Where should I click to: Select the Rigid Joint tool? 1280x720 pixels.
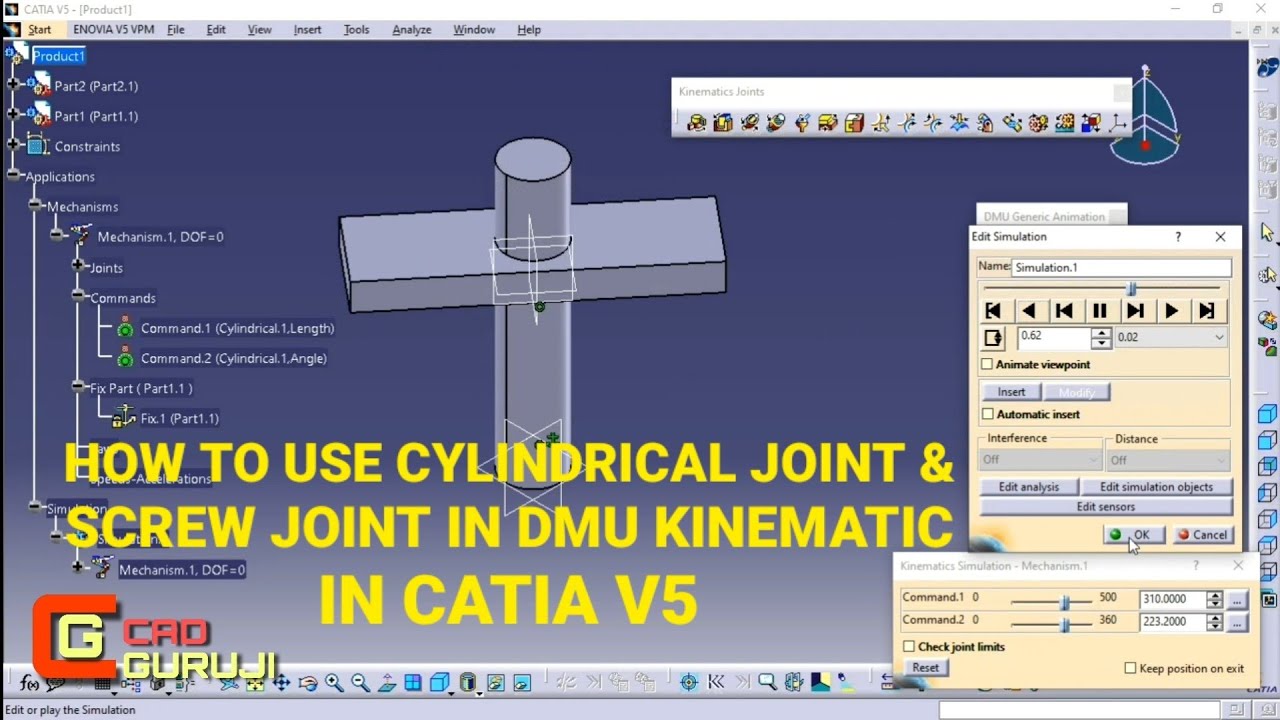click(x=854, y=123)
